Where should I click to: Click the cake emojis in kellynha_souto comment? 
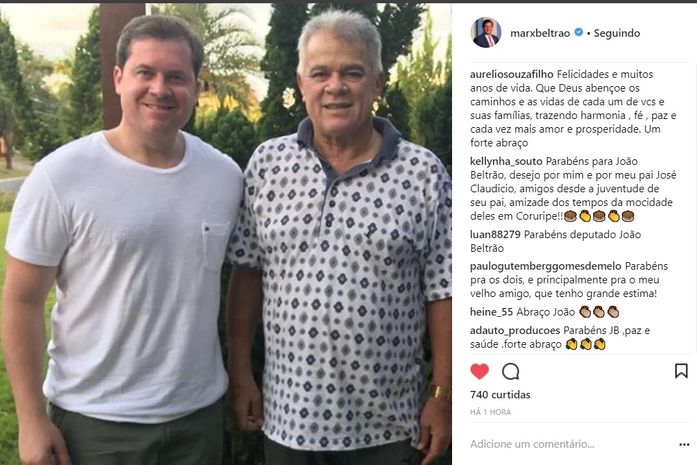pos(599,216)
